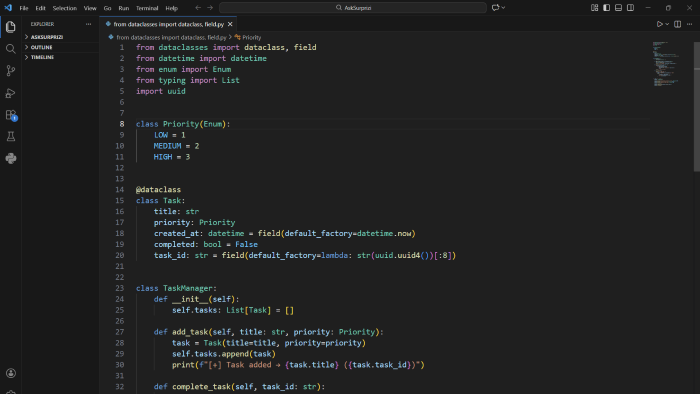This screenshot has height=394, width=700.
Task: Toggle the bottom panel layout button
Action: click(618, 8)
